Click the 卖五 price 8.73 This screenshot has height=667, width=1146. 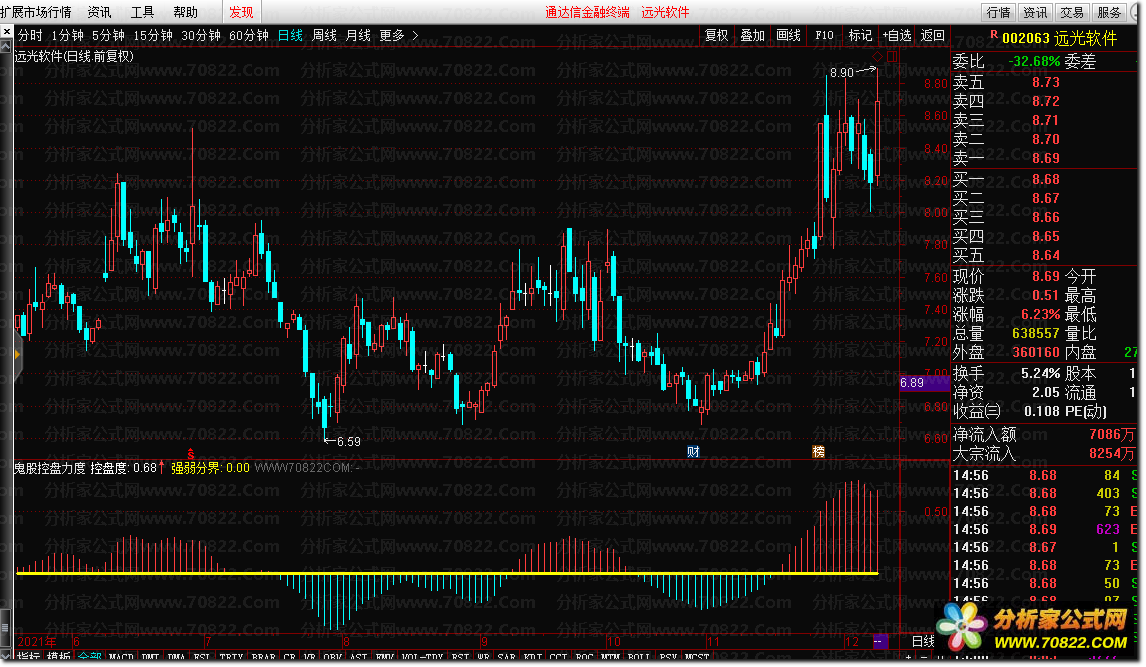1046,82
